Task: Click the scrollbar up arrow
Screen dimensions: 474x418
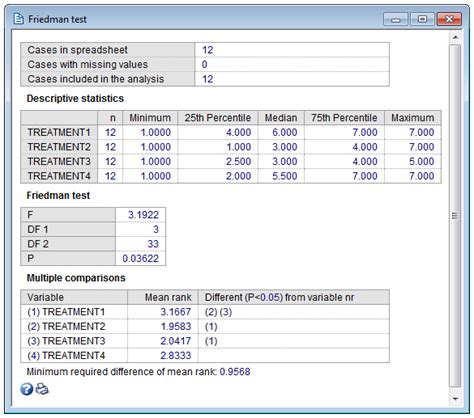Action: click(455, 37)
